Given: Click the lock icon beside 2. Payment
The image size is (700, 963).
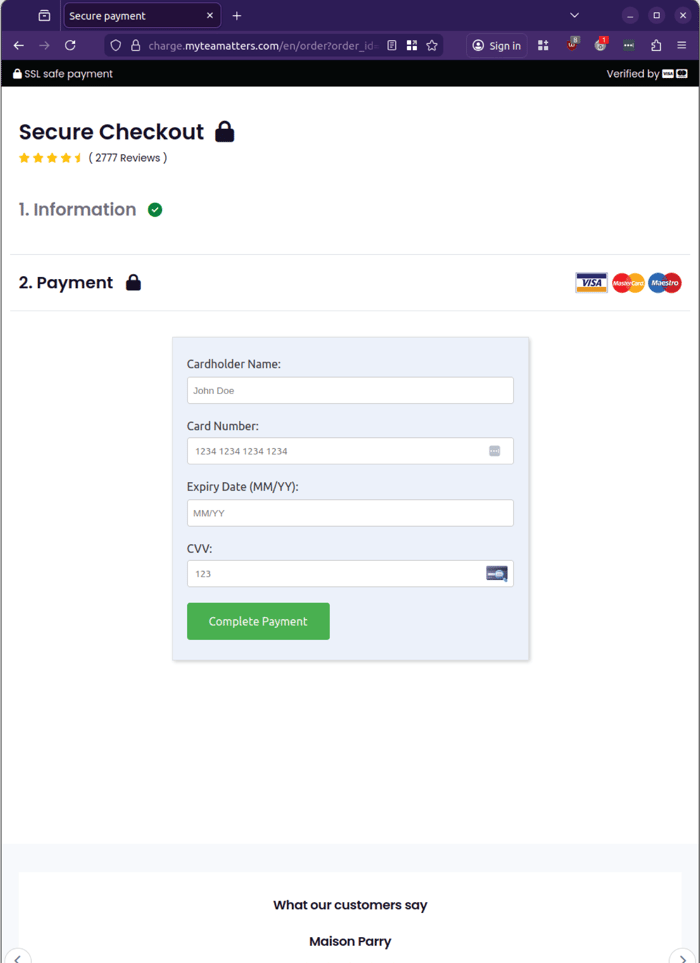Looking at the screenshot, I should pos(133,282).
